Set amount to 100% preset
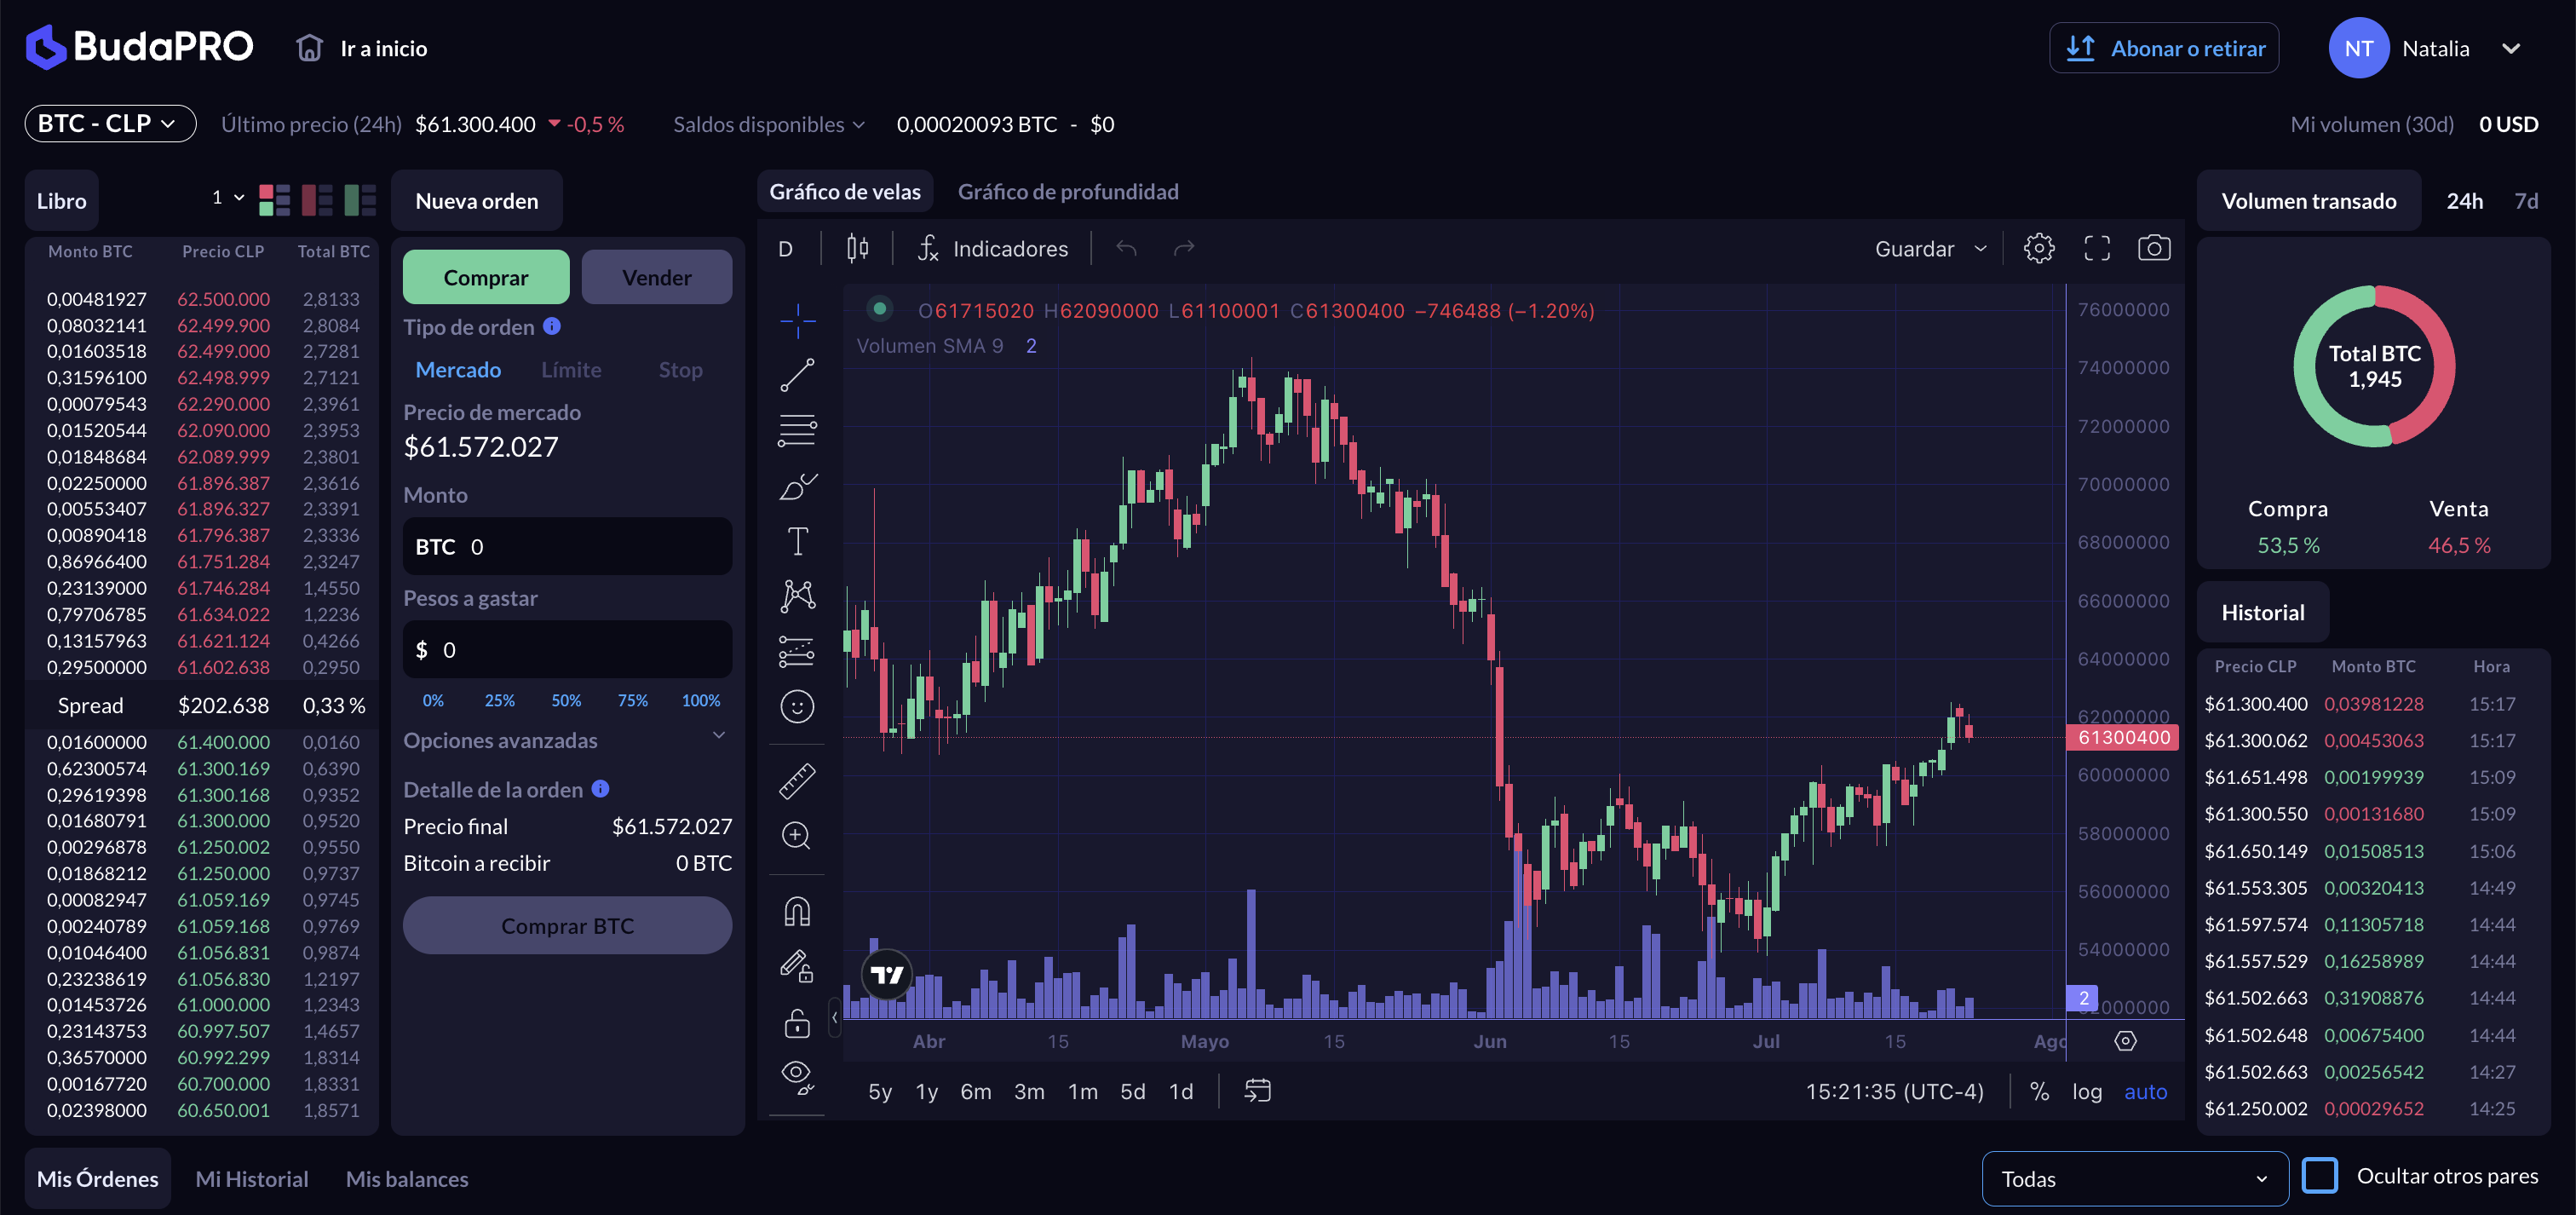This screenshot has width=2576, height=1215. 700,700
